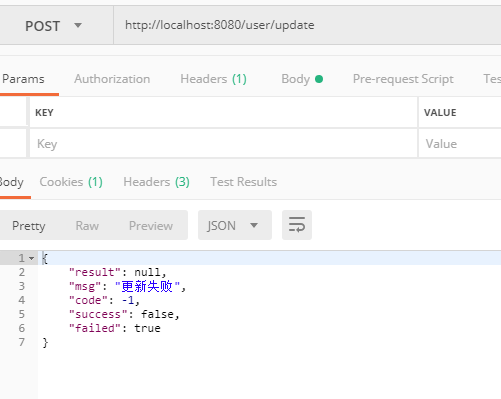Open the response Cookies (1) tab
This screenshot has height=399, width=501.
tap(71, 182)
